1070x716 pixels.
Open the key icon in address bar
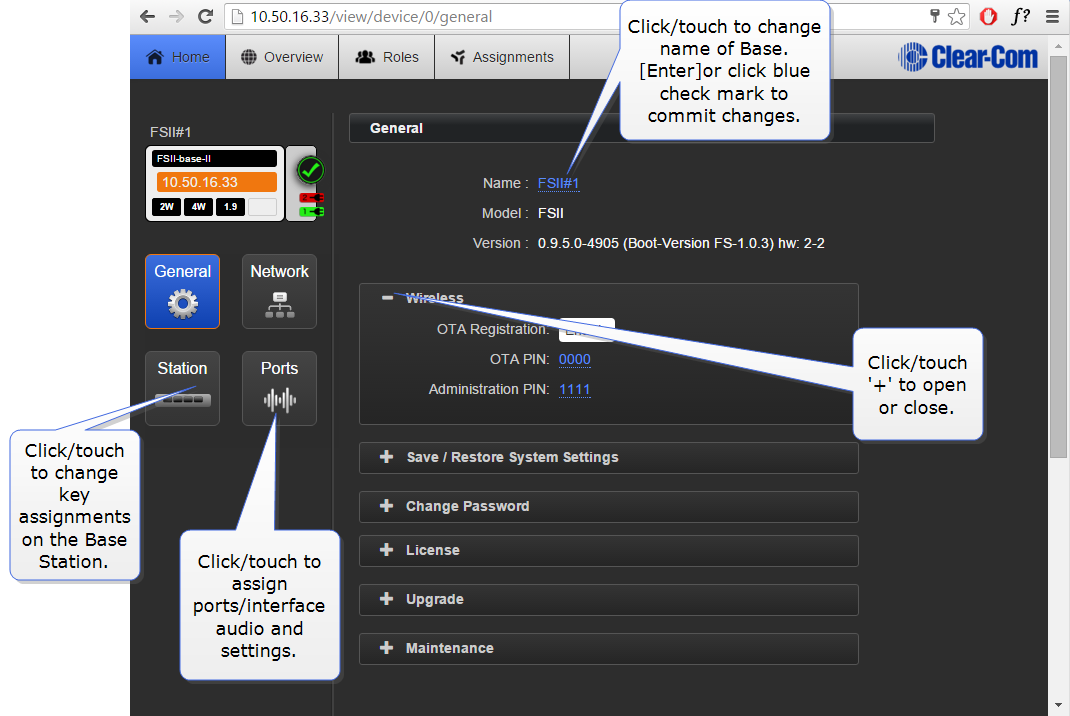[934, 16]
